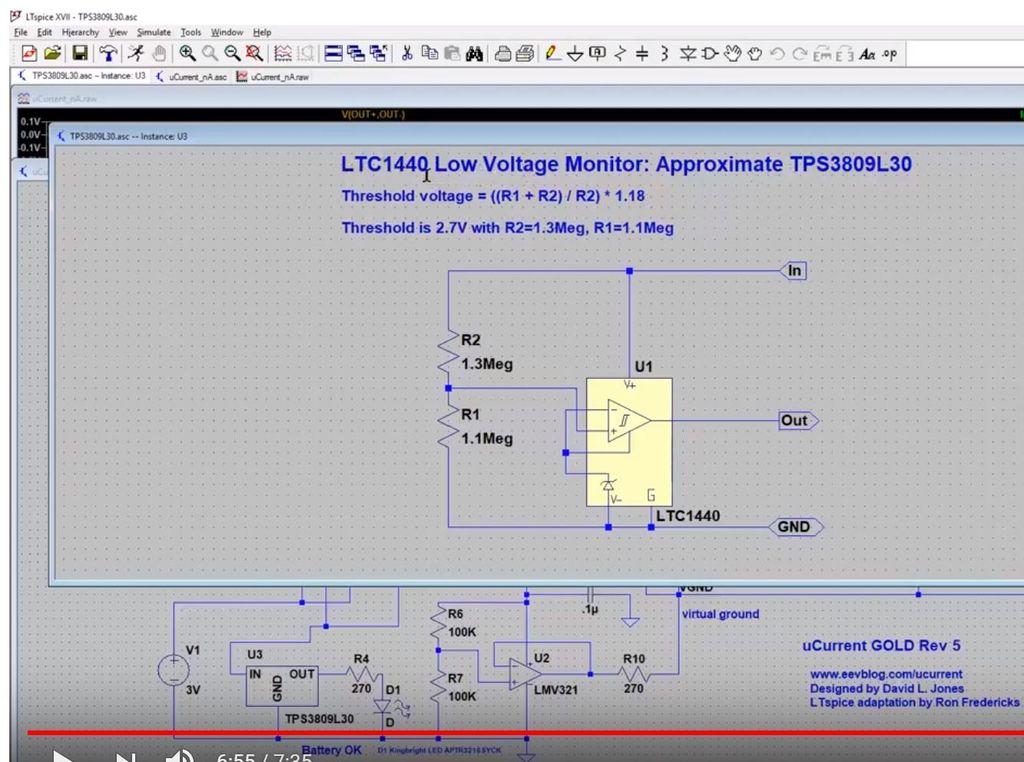Open the Window menu
Viewport: 1024px width, 762px height.
[227, 32]
